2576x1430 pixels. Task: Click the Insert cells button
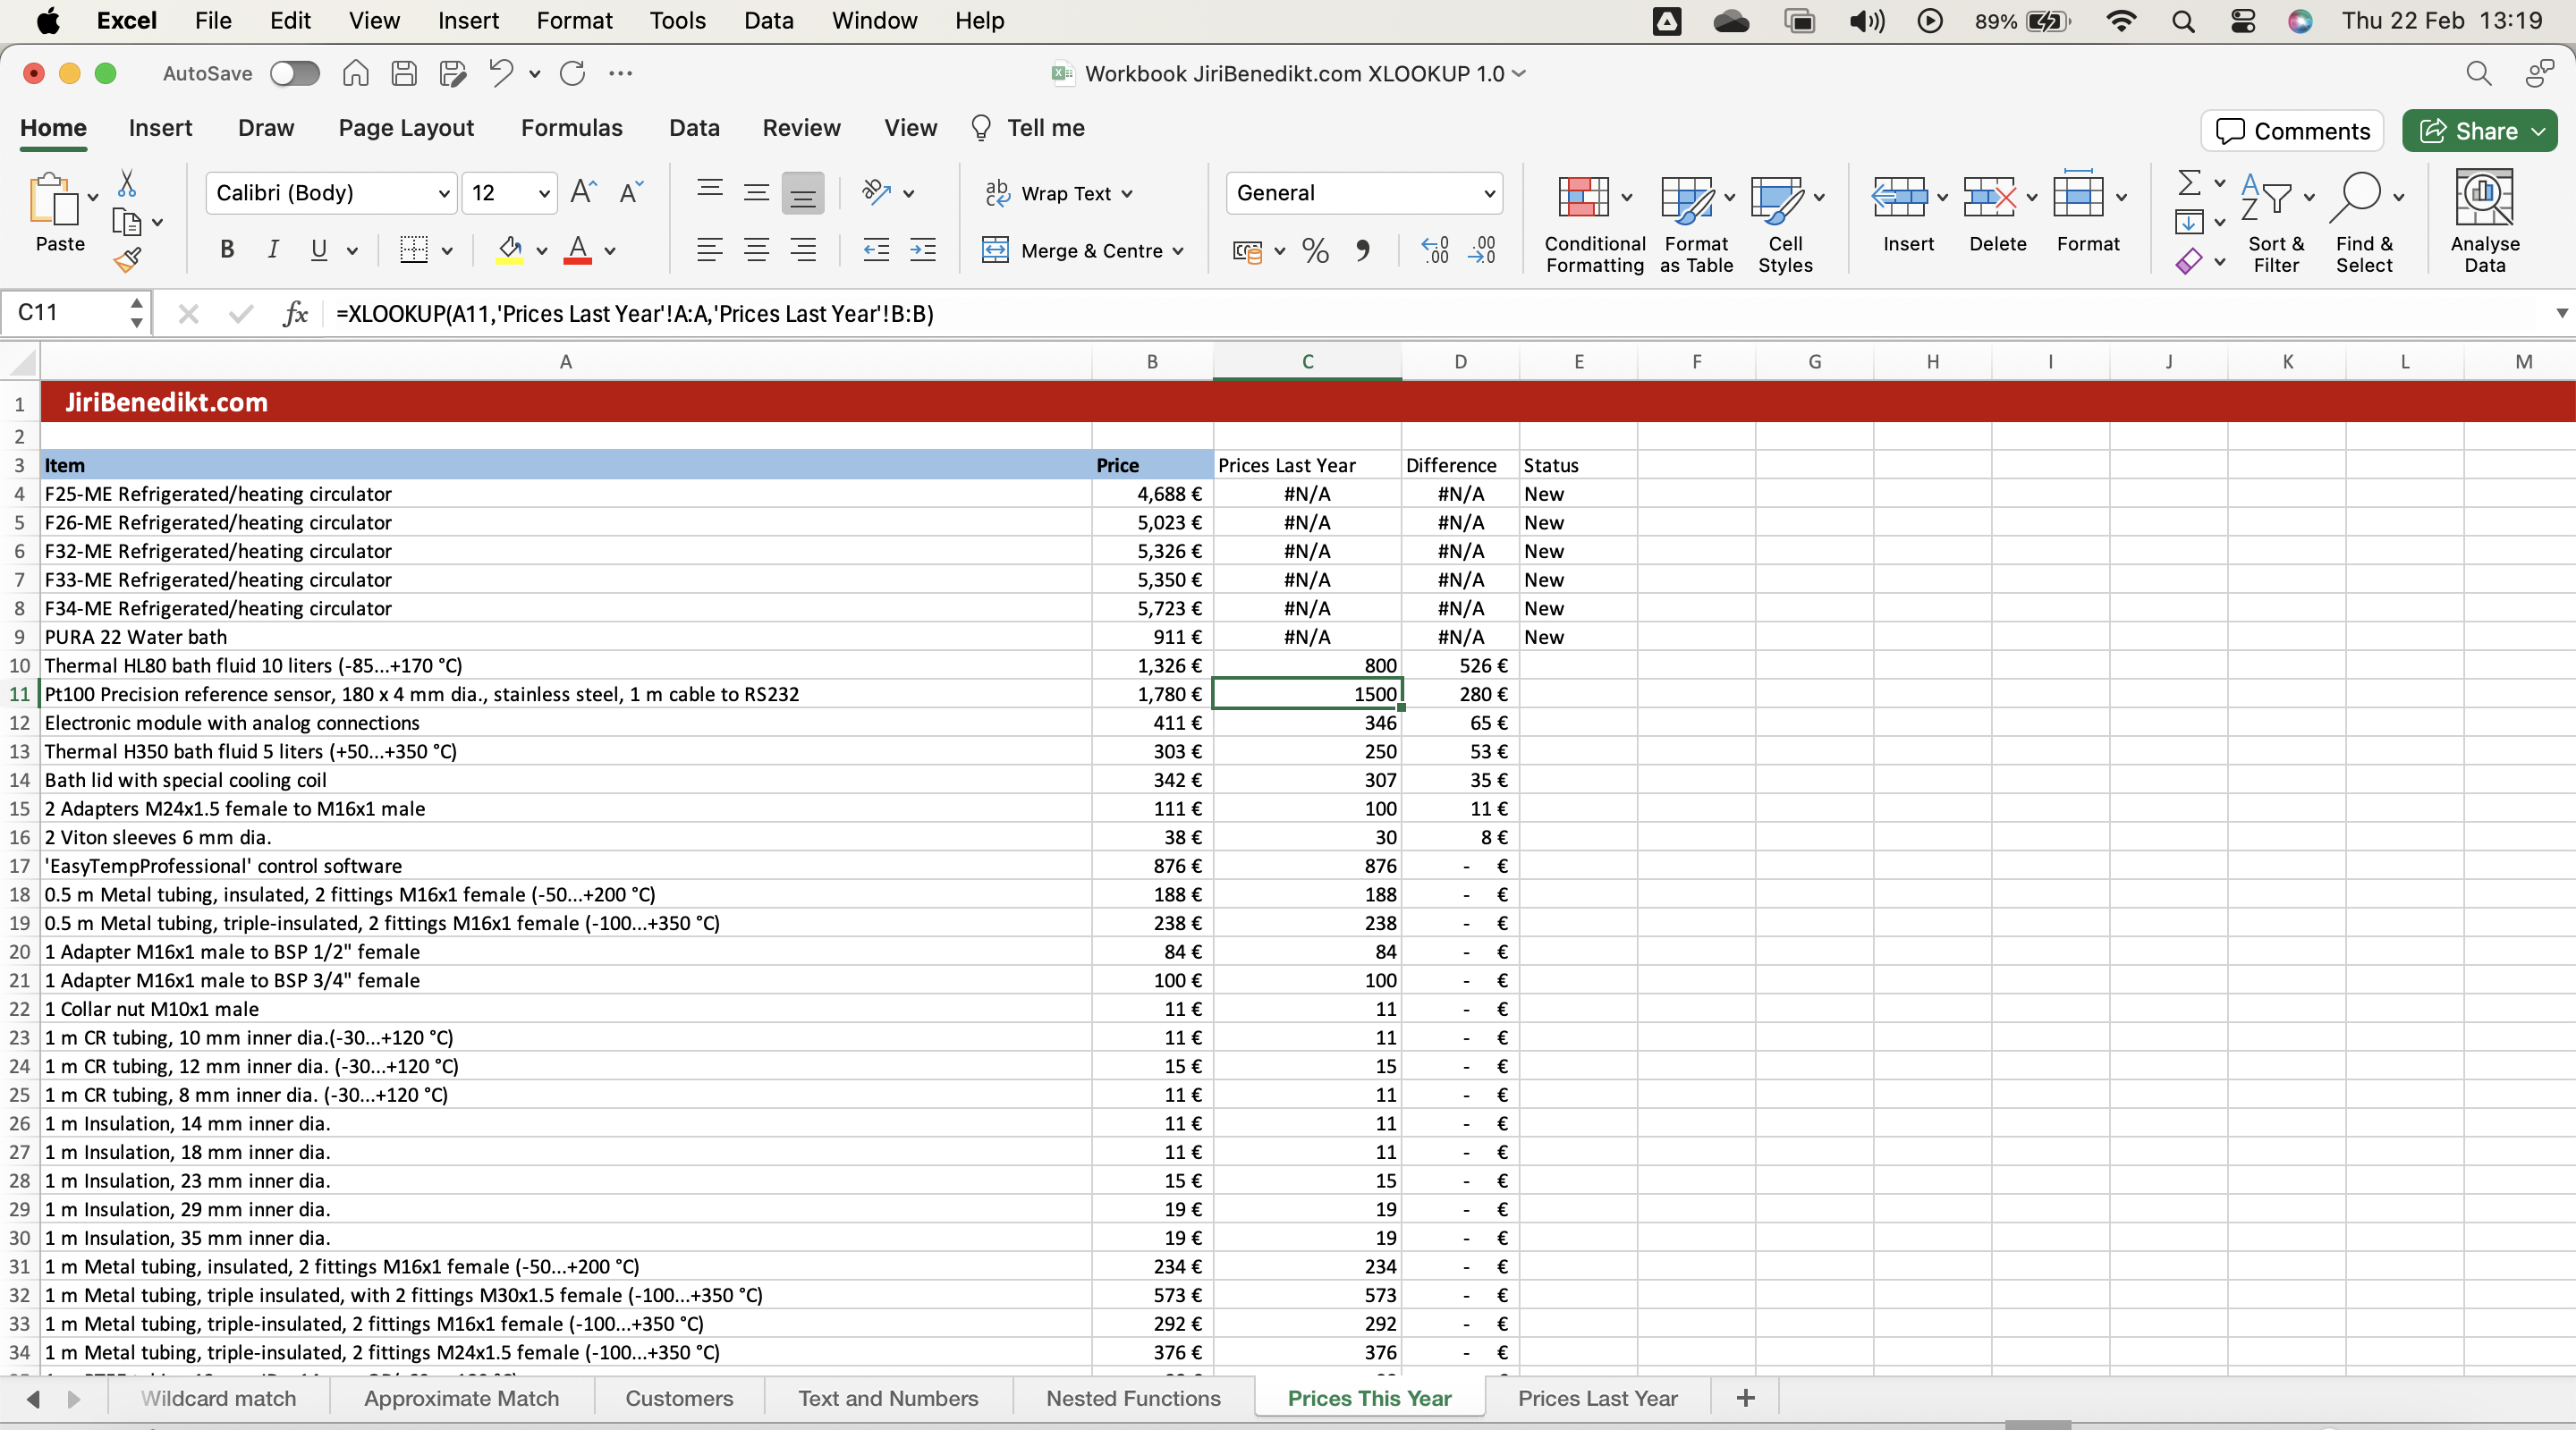pyautogui.click(x=1900, y=214)
